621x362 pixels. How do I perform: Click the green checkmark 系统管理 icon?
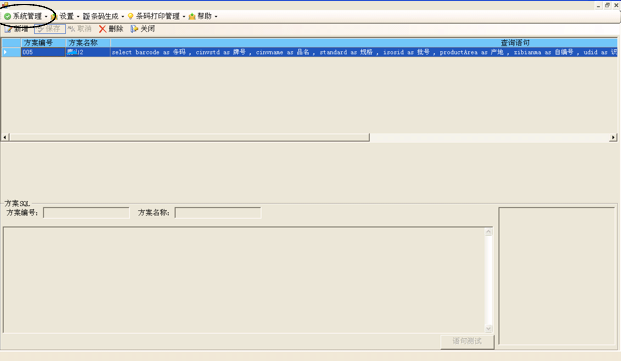8,16
